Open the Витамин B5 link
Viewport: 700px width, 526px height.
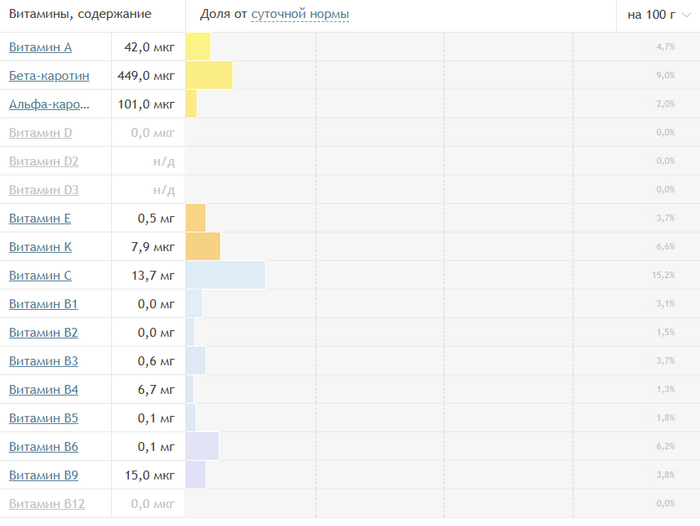(43, 418)
